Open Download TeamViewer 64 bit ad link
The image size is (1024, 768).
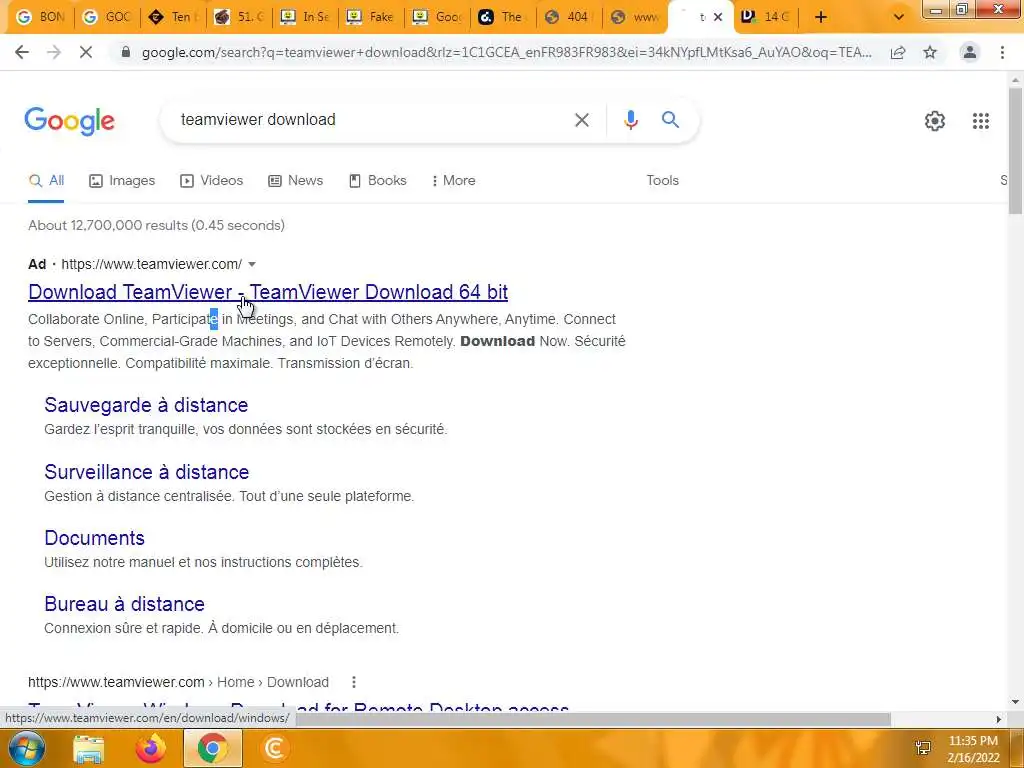coord(268,292)
